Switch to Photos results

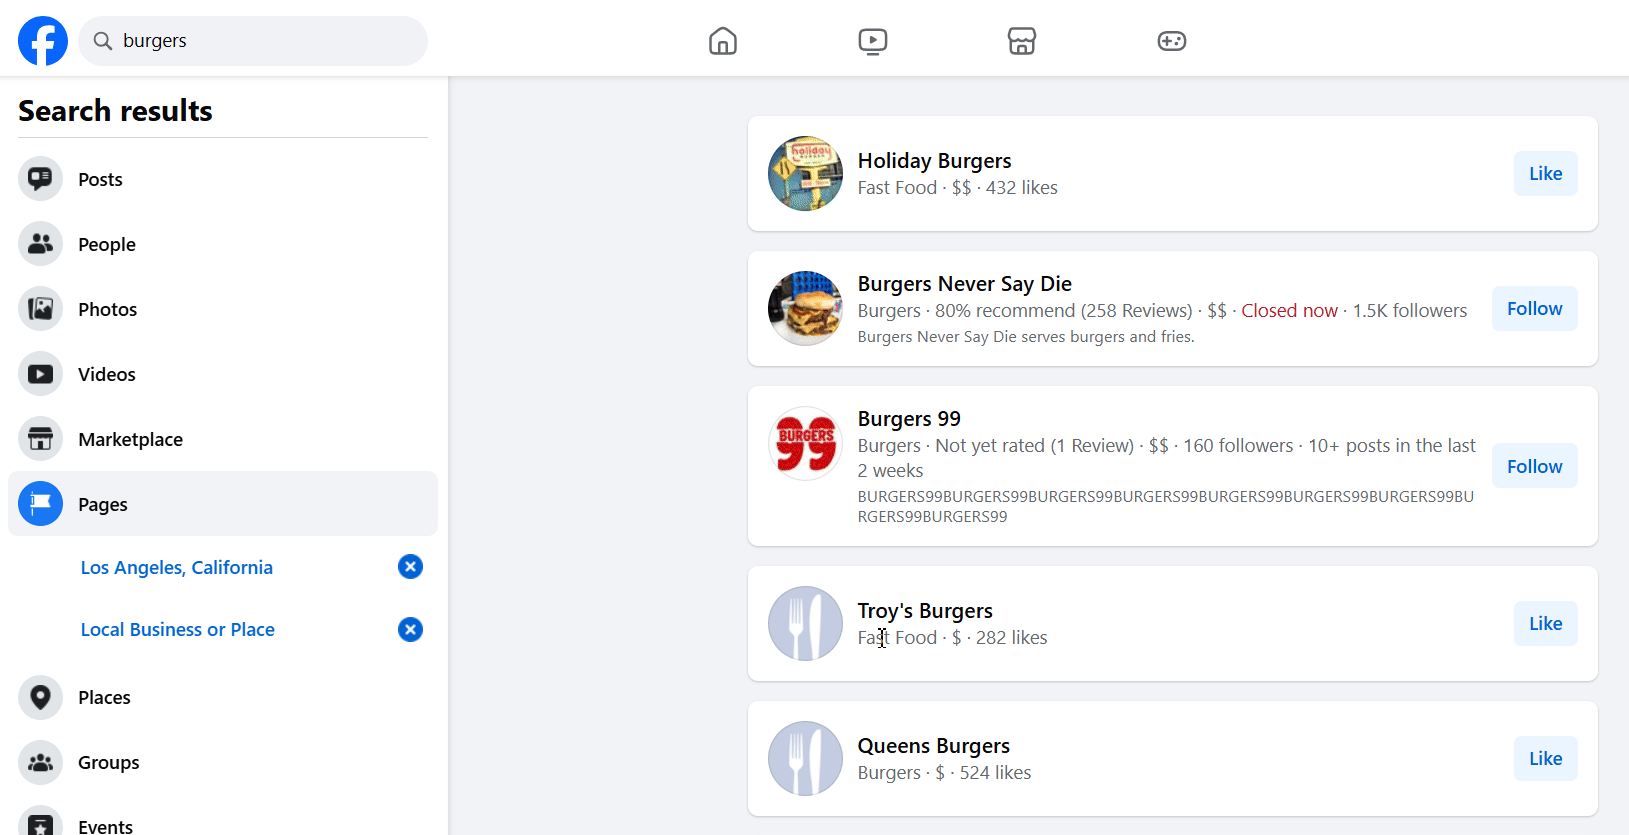click(x=223, y=309)
